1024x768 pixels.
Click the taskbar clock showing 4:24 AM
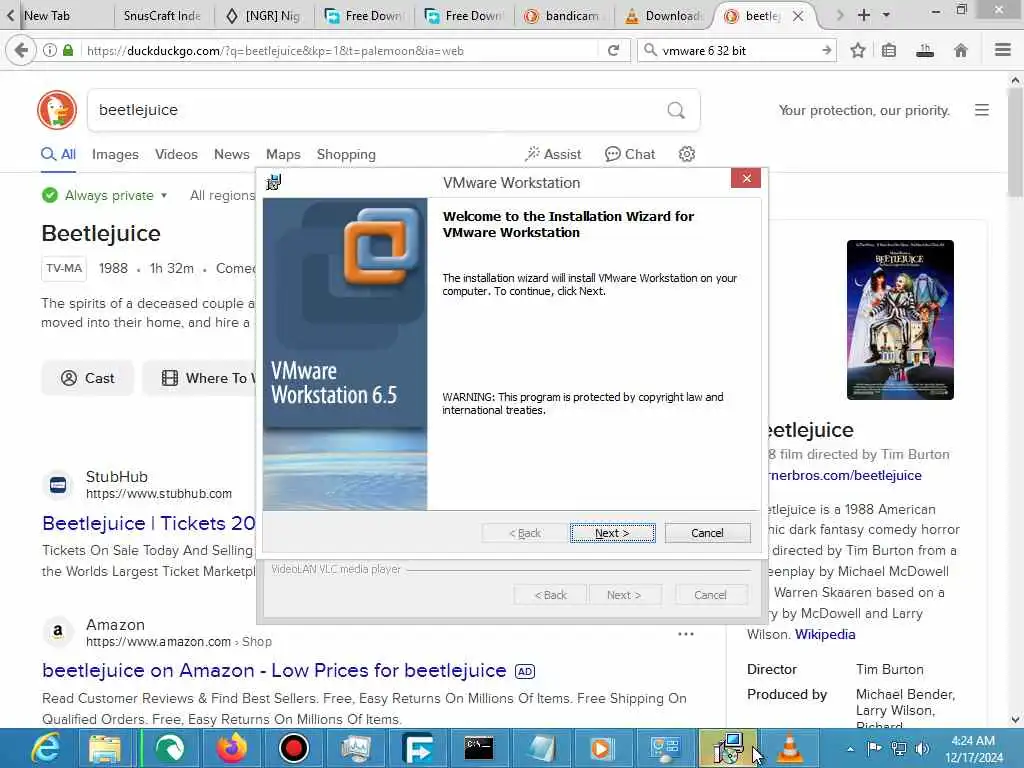[x=973, y=749]
